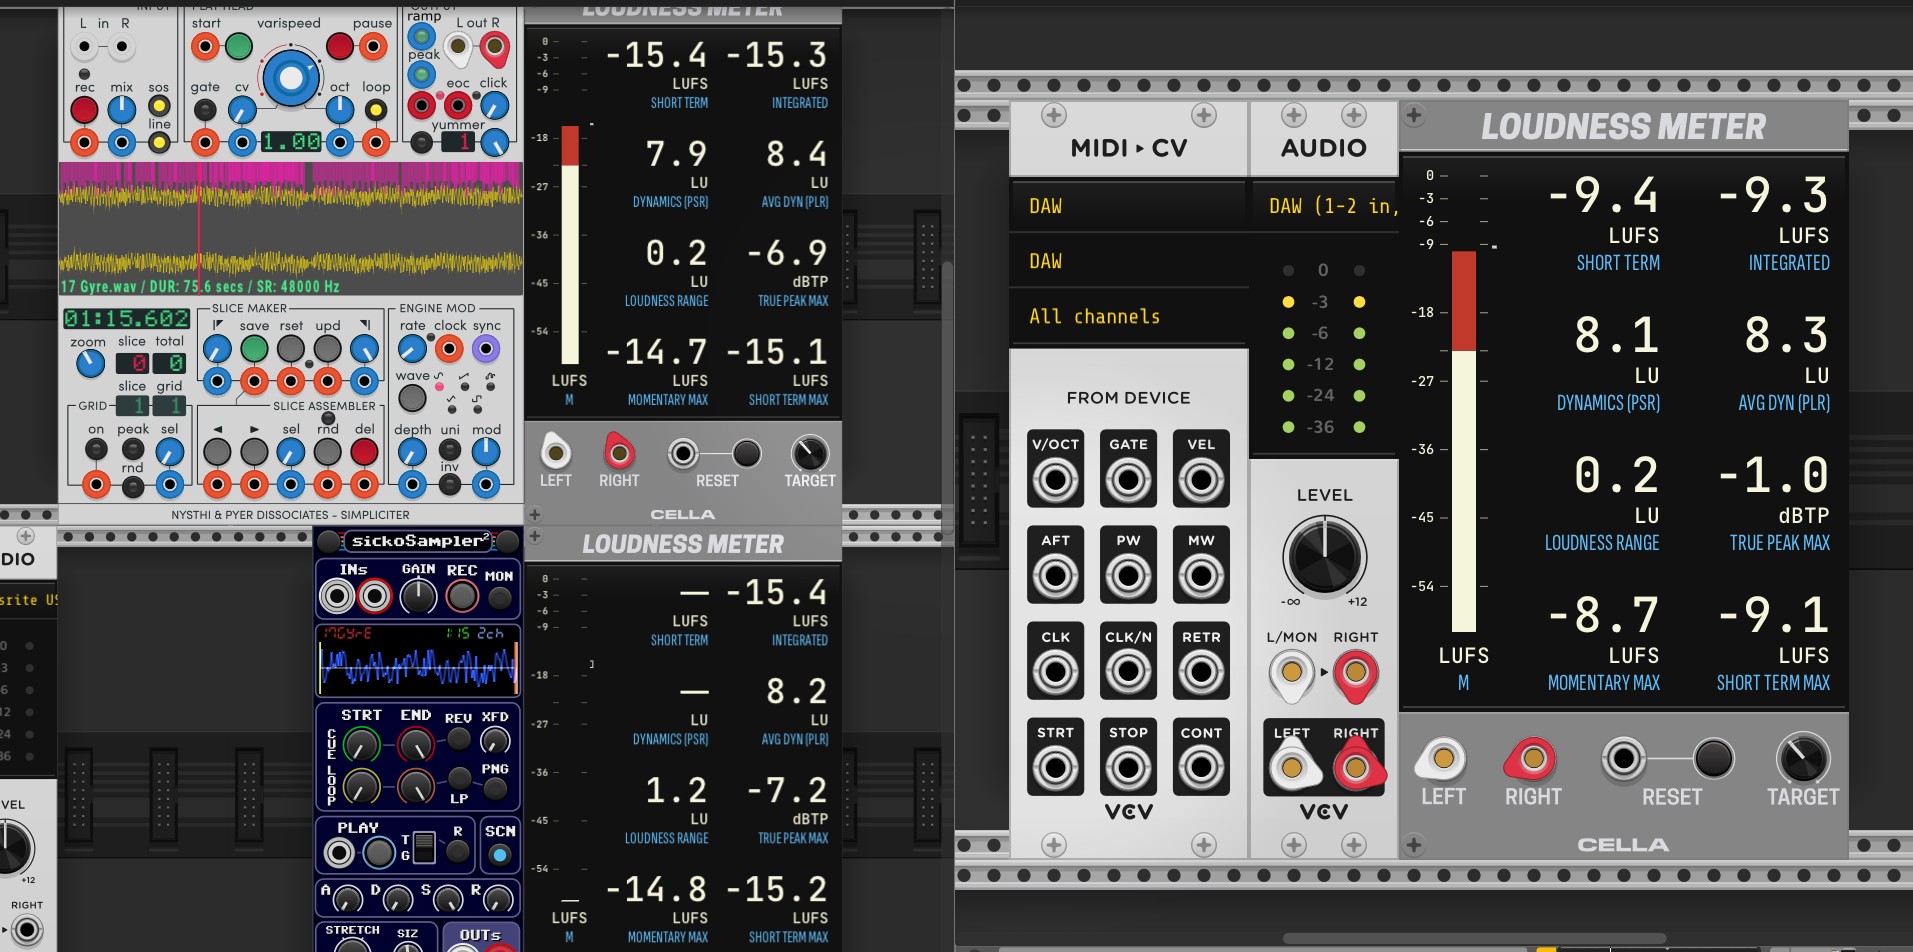
Task: Open the All channels MIDI dropdown
Action: pos(1129,316)
